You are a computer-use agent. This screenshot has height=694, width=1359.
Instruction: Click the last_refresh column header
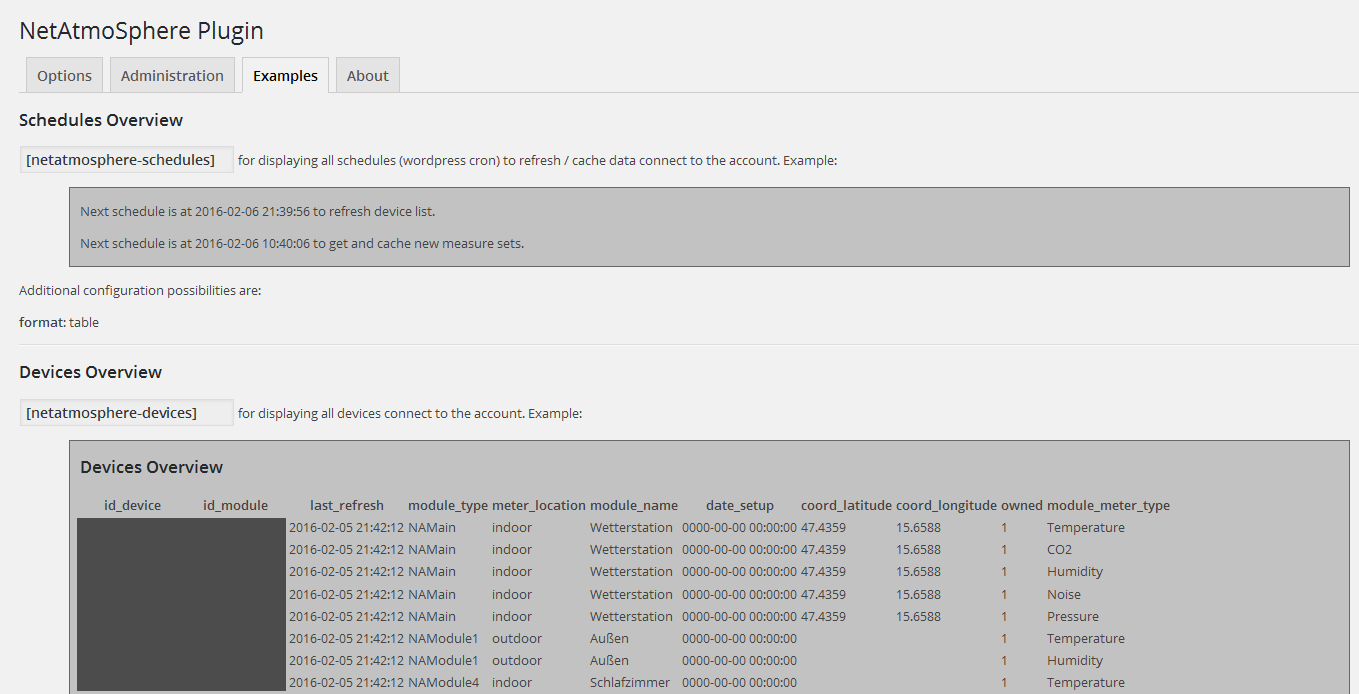(347, 505)
